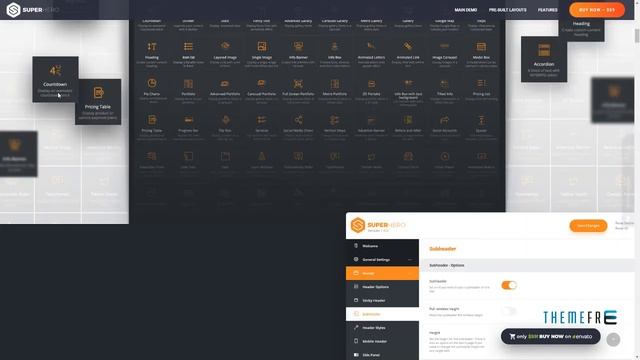Select the Image Carousel element icon
Image resolution: width=640 pixels, height=360 pixels.
[444, 46]
